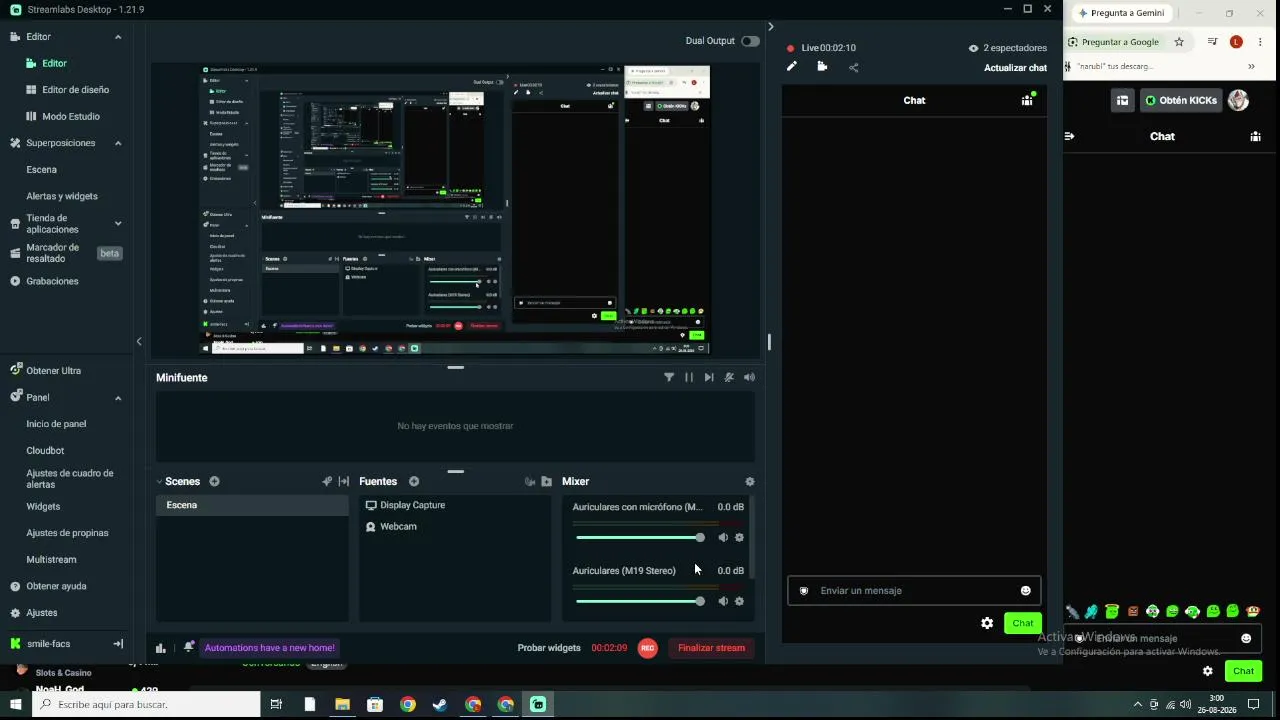Open emoji picker in Streamlabs chat input

1025,591
